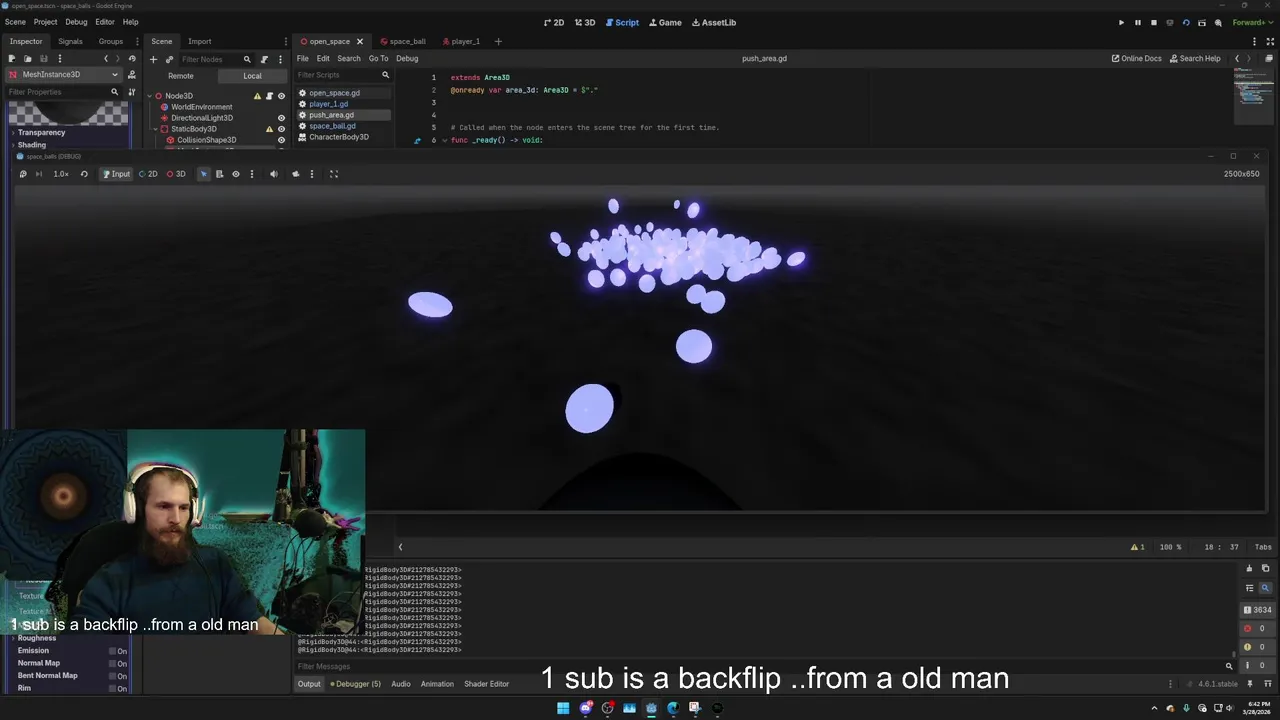Click the instantiate child scene link icon
Image resolution: width=1280 pixels, height=720 pixels.
coord(169,59)
